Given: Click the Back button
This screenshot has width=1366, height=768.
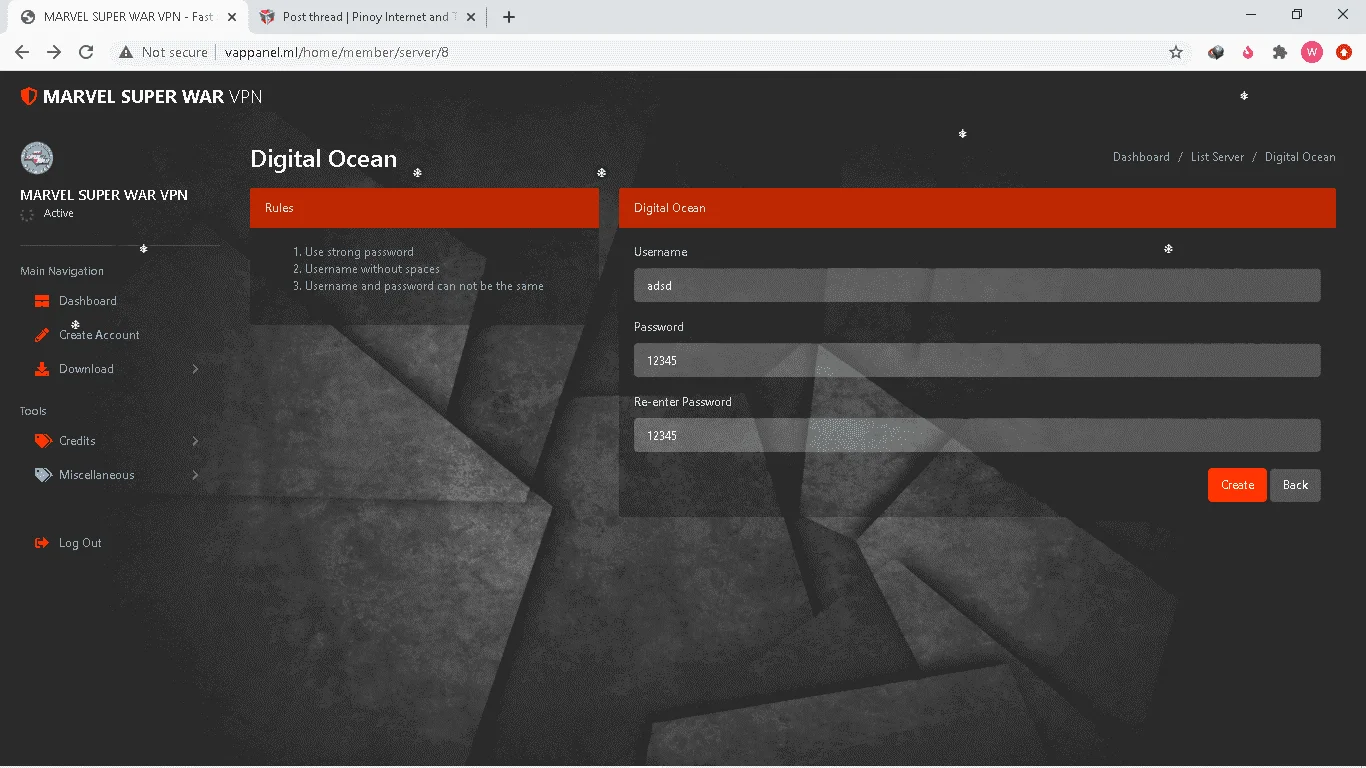Looking at the screenshot, I should tap(1295, 485).
